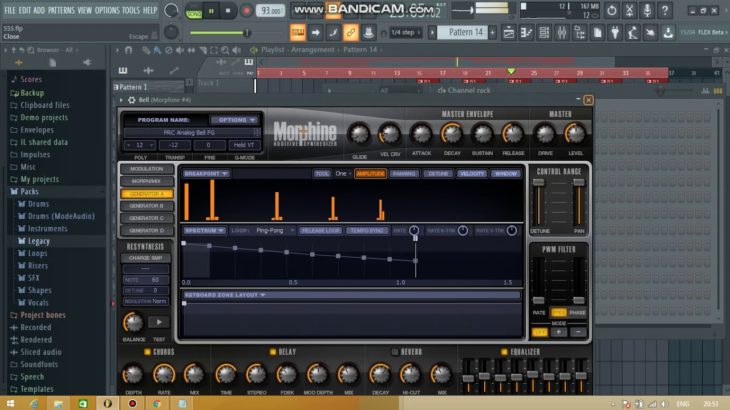Open the PATTERNS menu
Screen dimensions: 730x410
(x=61, y=10)
